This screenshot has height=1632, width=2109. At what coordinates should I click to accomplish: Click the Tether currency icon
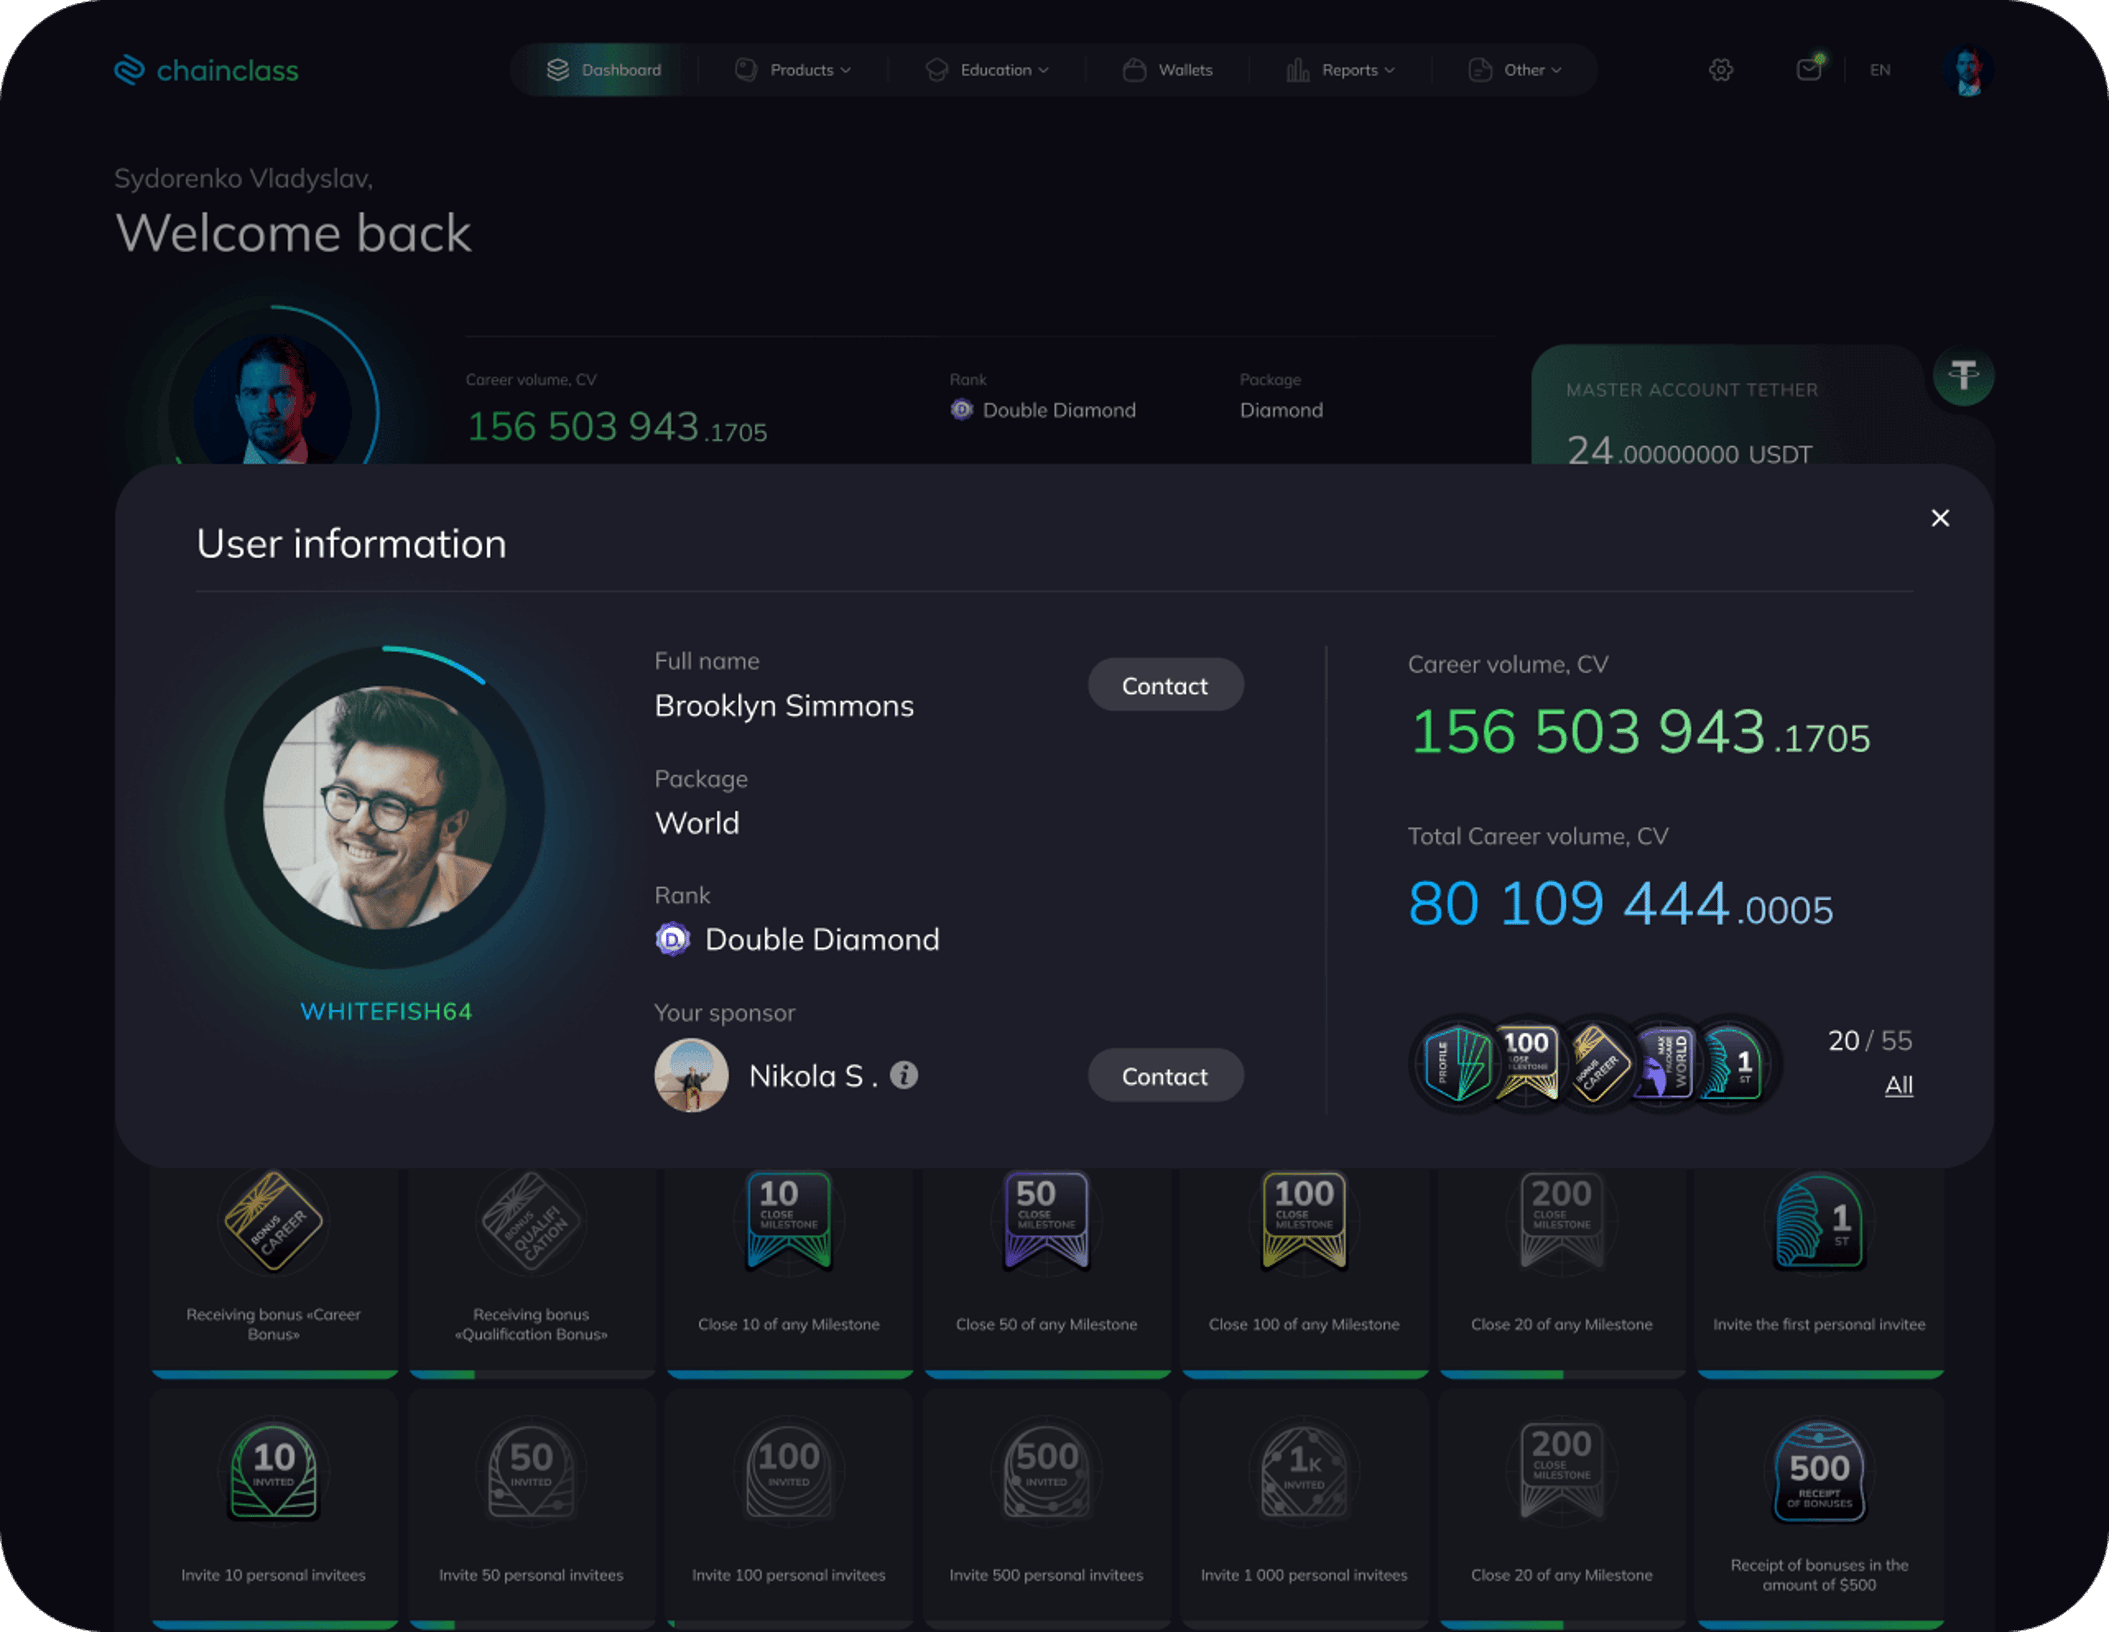point(1963,376)
